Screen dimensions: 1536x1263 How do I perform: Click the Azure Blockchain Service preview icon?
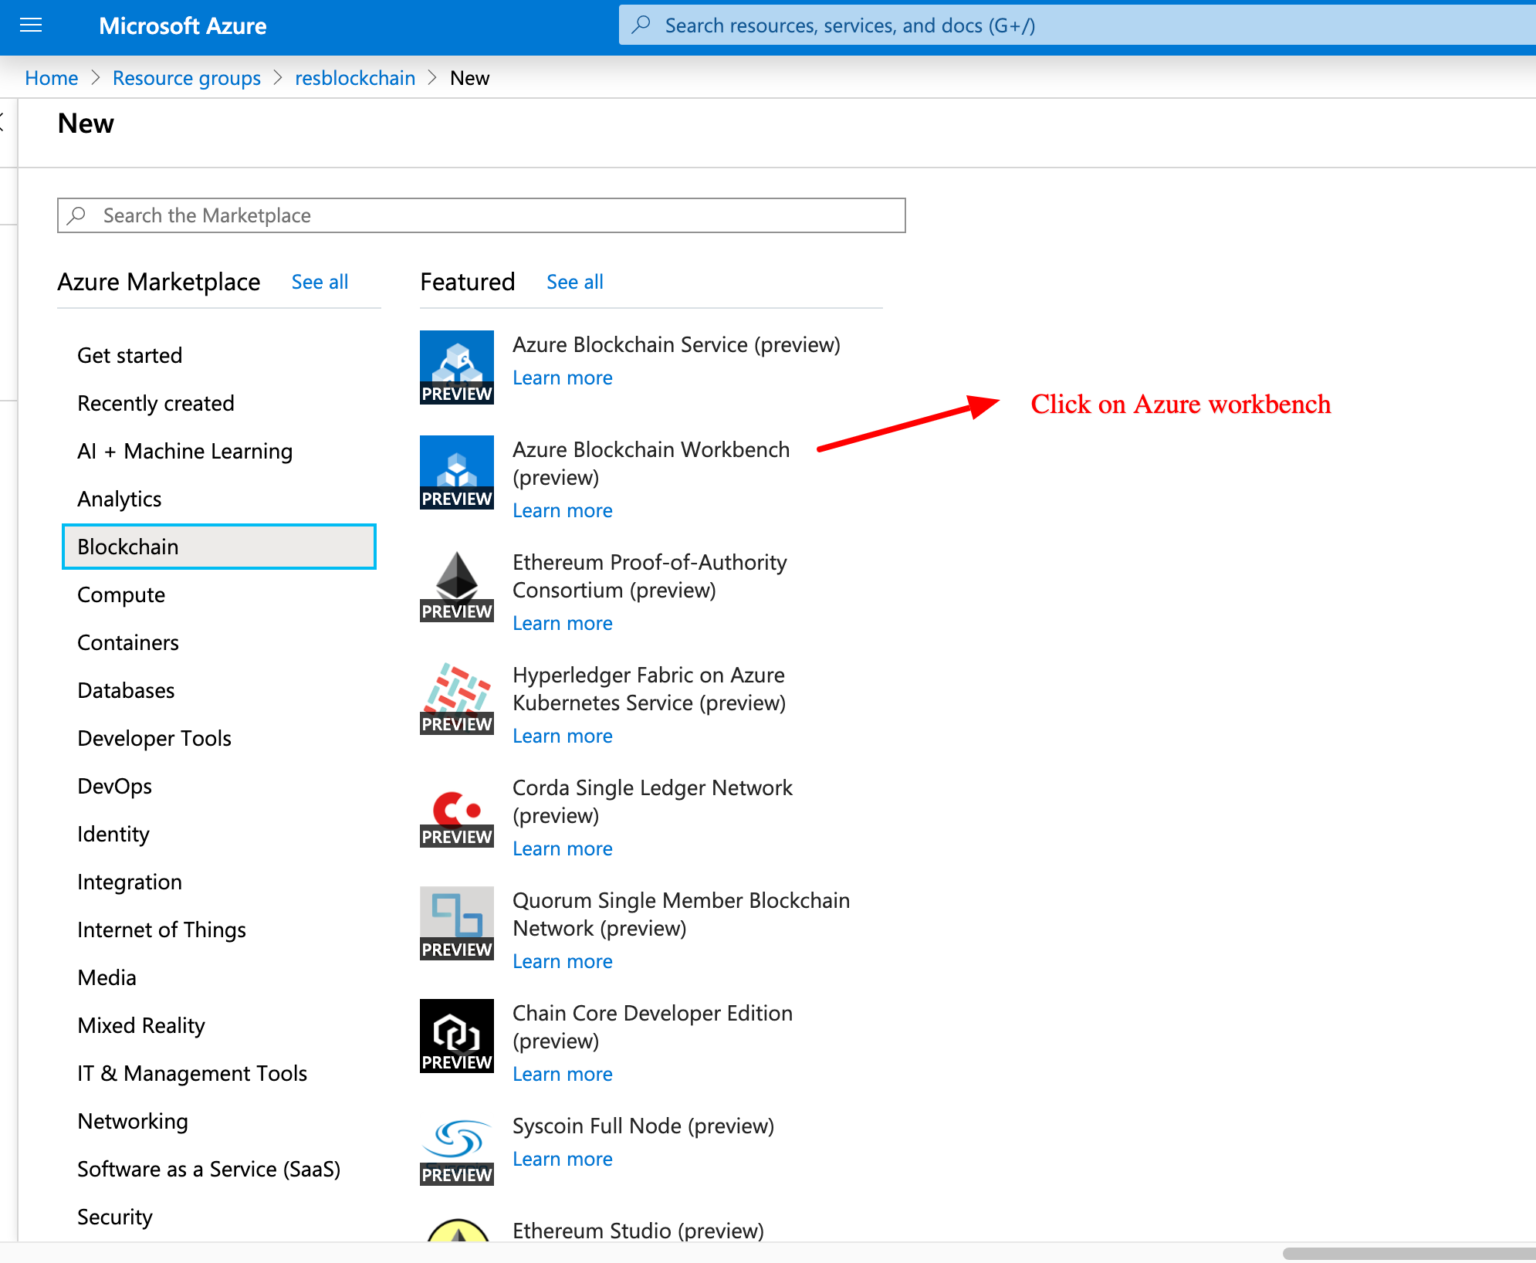point(456,367)
